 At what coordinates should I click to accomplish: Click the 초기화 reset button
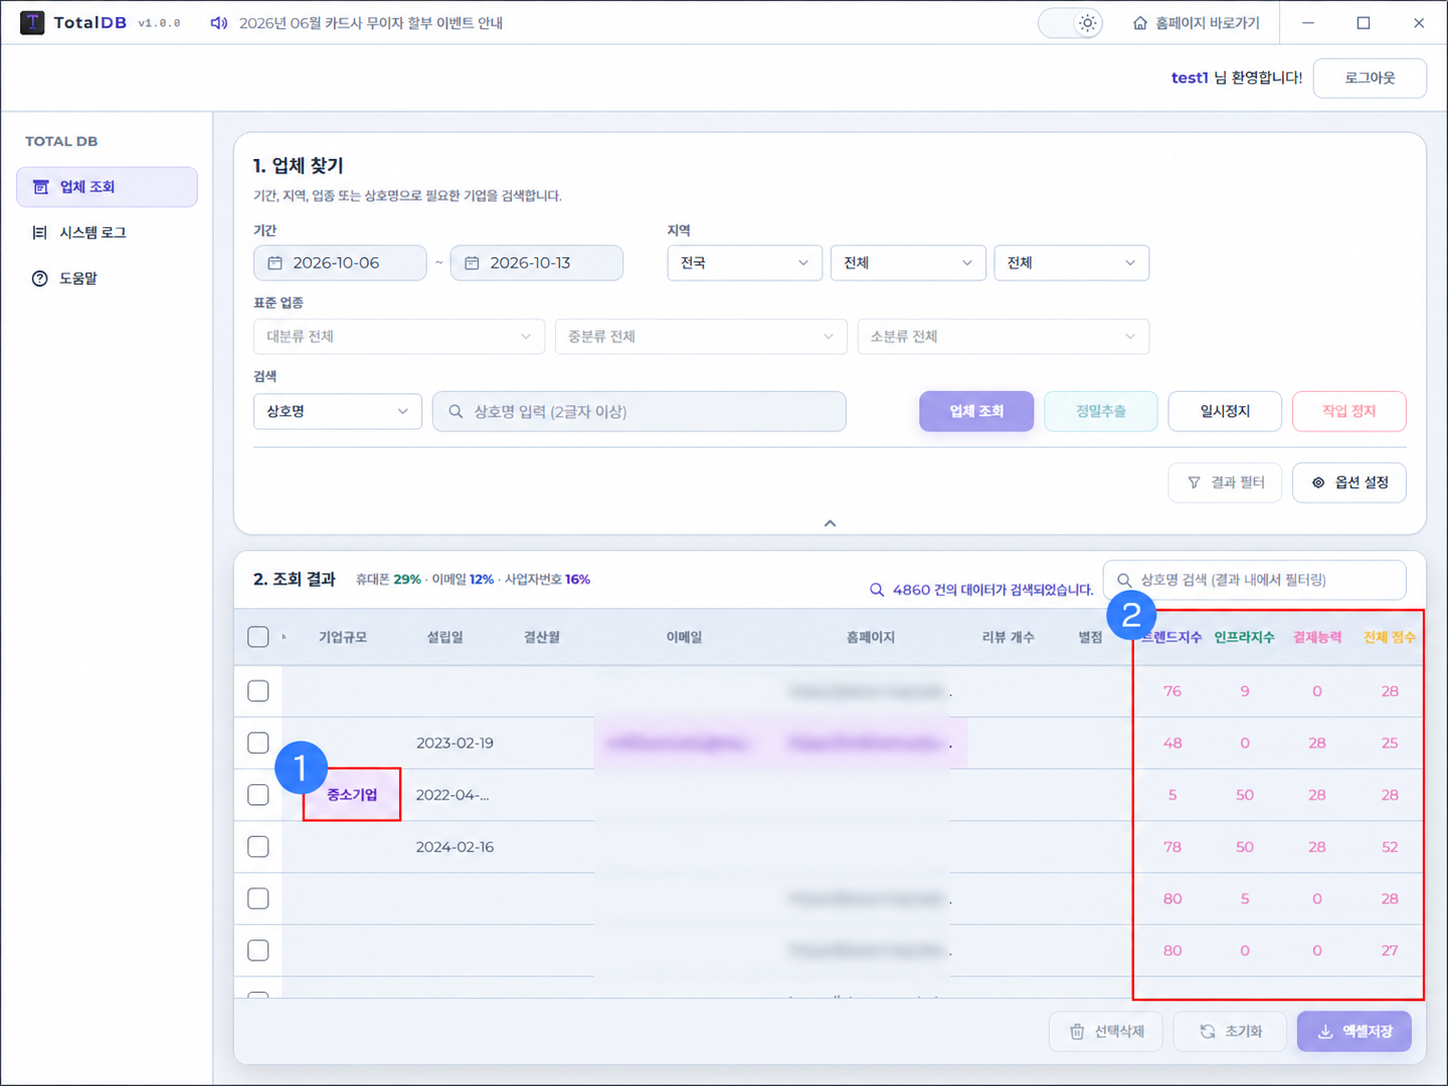point(1231,1031)
